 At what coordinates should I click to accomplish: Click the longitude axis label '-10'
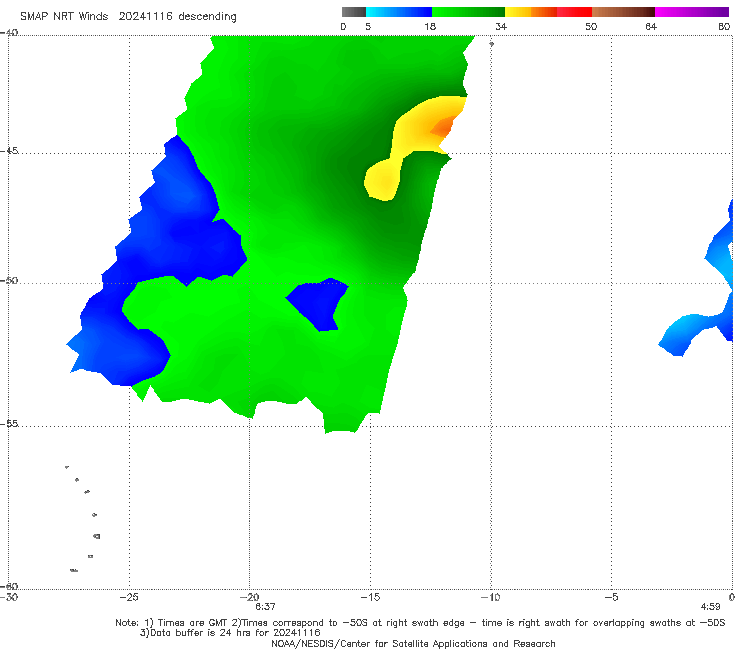coord(490,597)
